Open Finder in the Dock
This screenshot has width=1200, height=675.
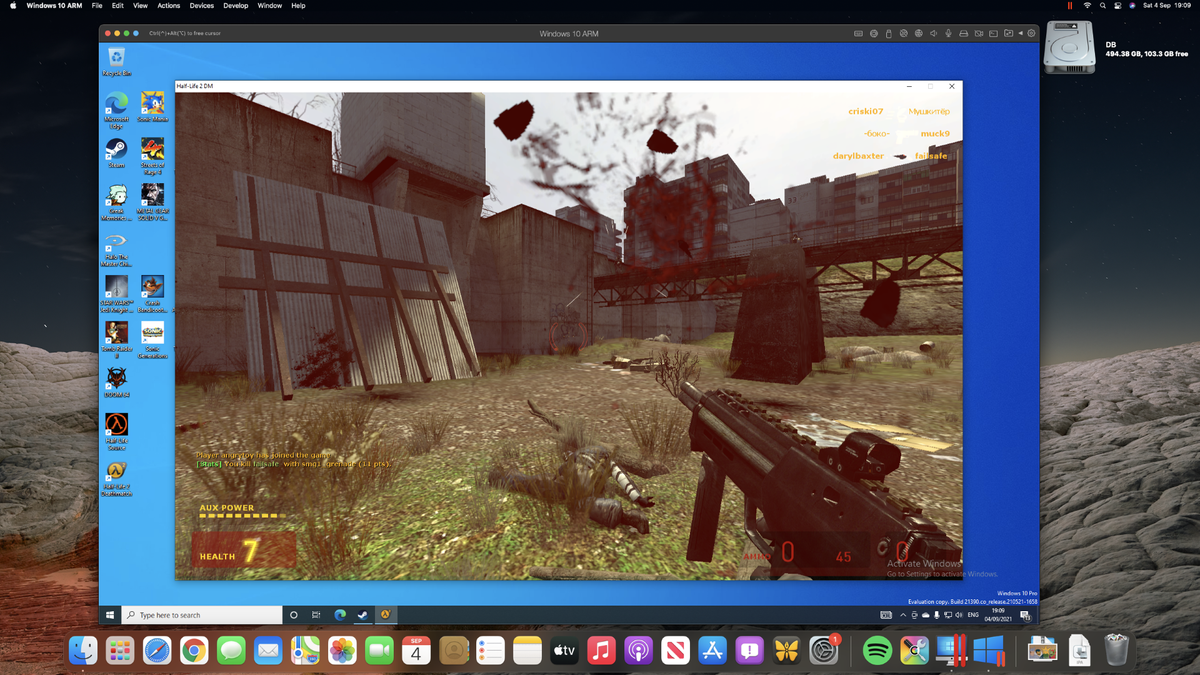[x=83, y=651]
